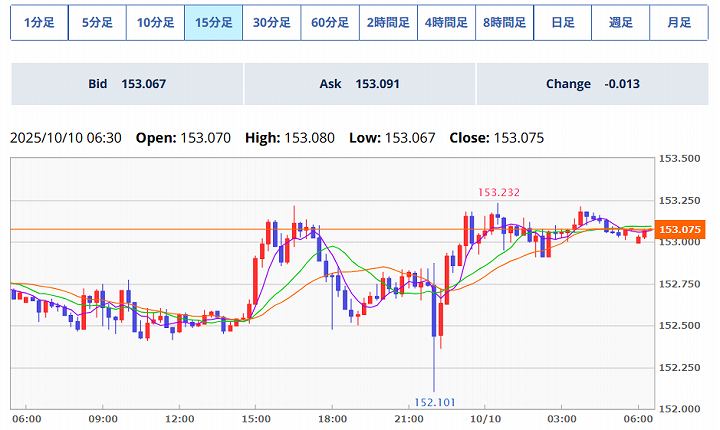
Task: Open the 60分足 timeframe
Action: pos(329,22)
